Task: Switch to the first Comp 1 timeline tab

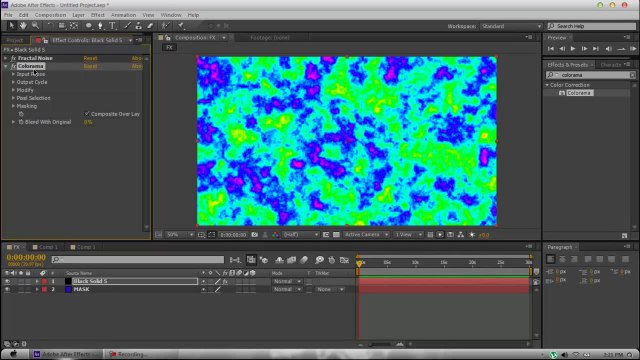Action: point(46,247)
